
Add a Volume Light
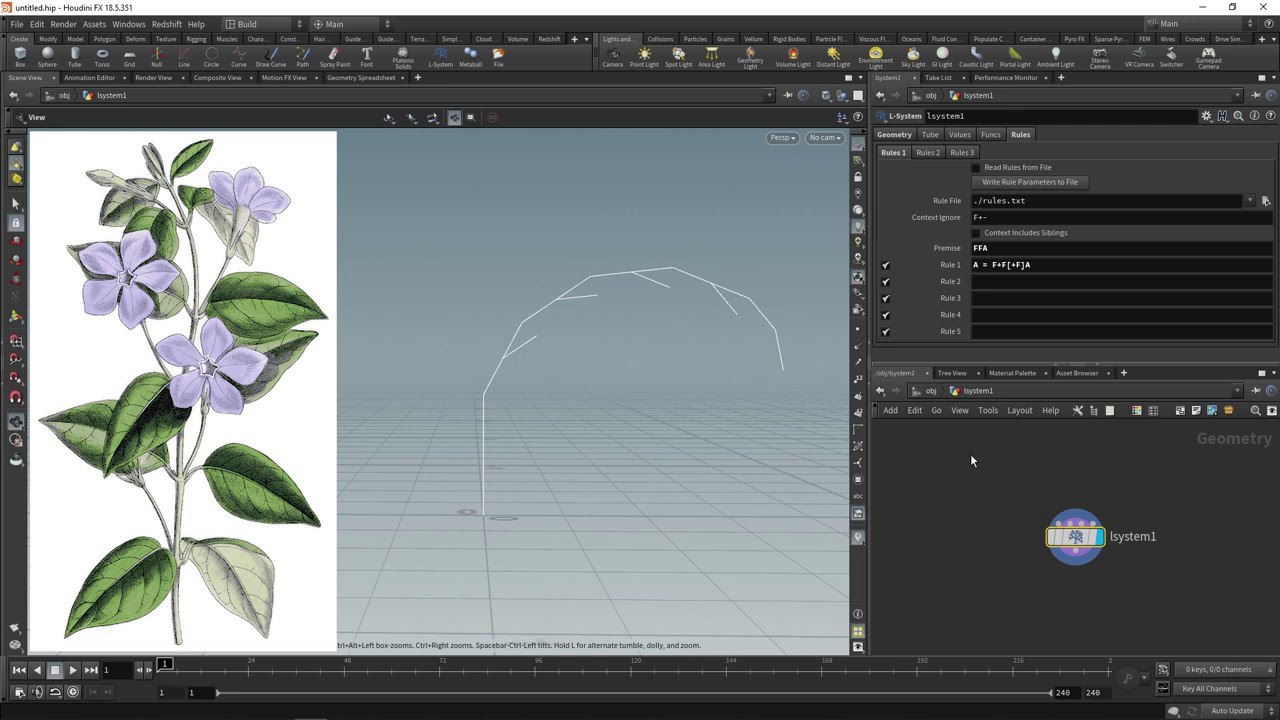click(793, 57)
